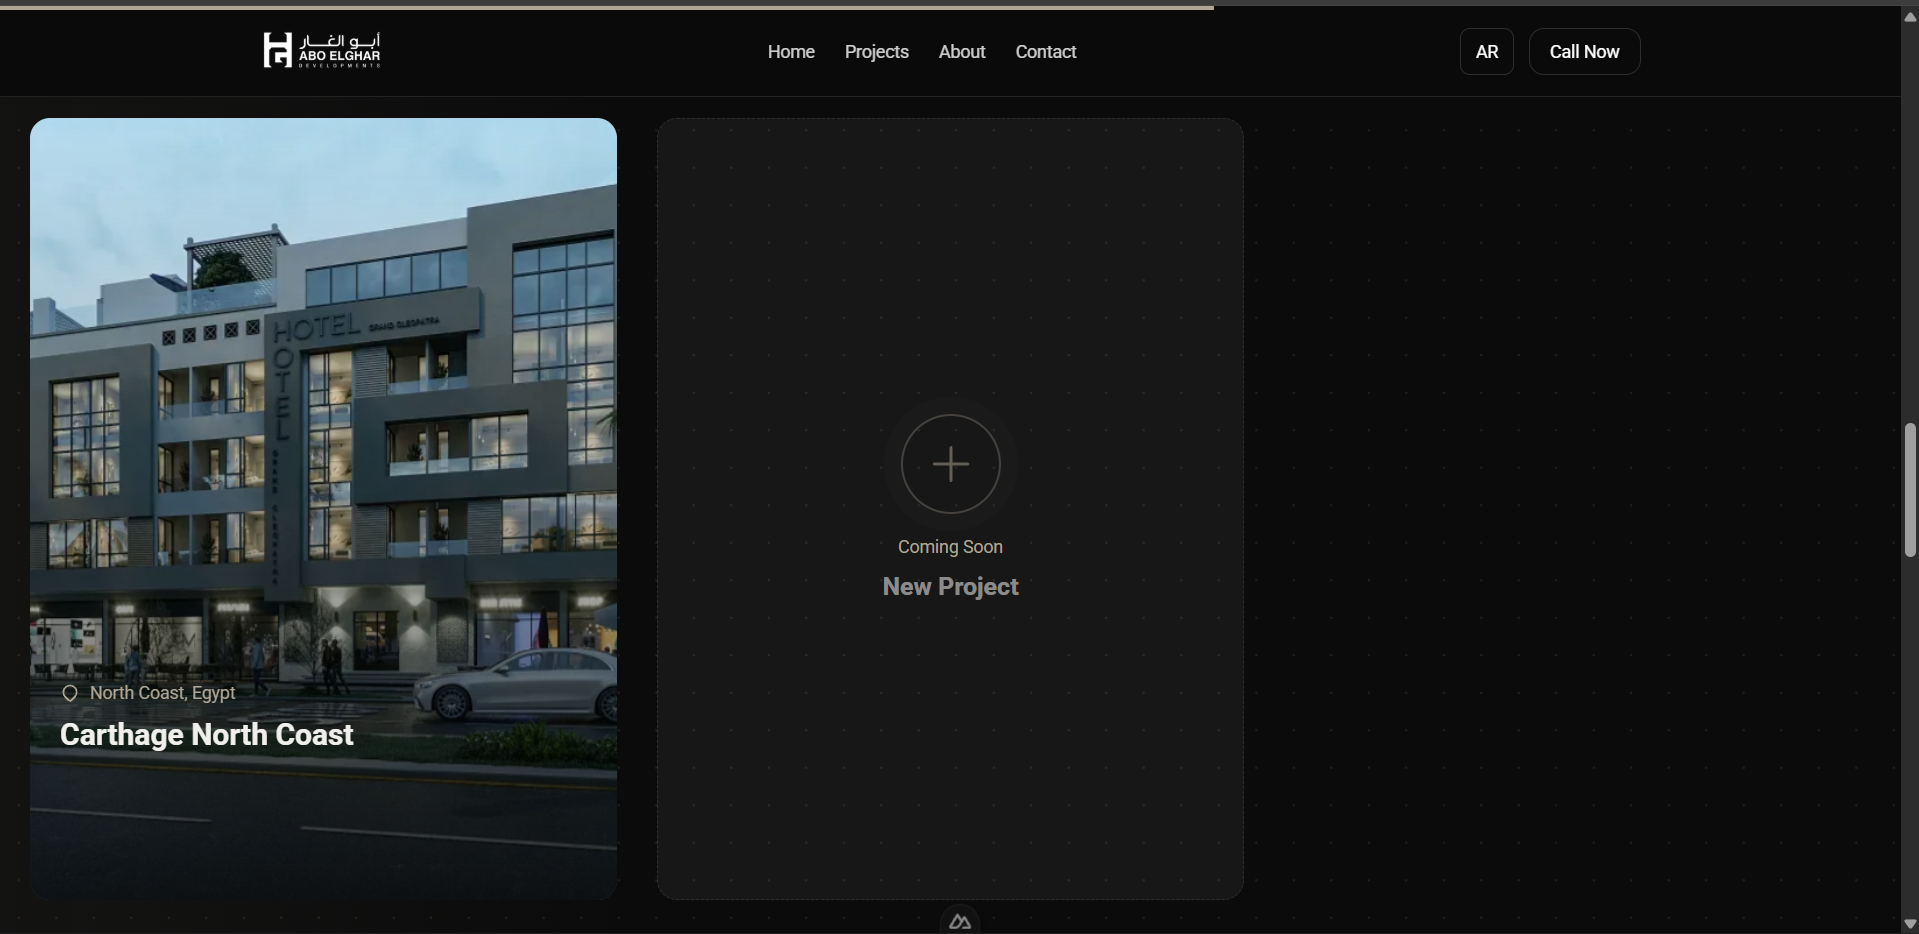Click the AR button
Screen dimensions: 1919x934
coord(1486,51)
